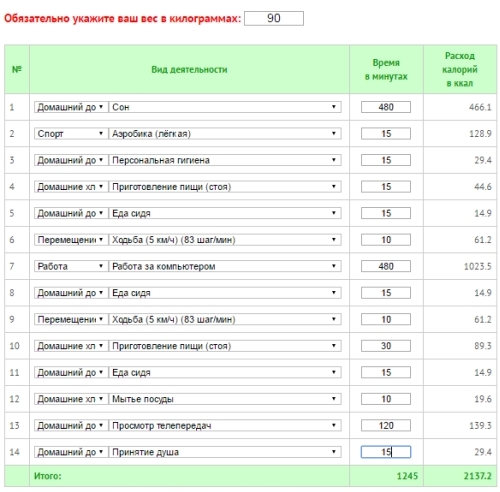Click row 3 time field

[386, 160]
